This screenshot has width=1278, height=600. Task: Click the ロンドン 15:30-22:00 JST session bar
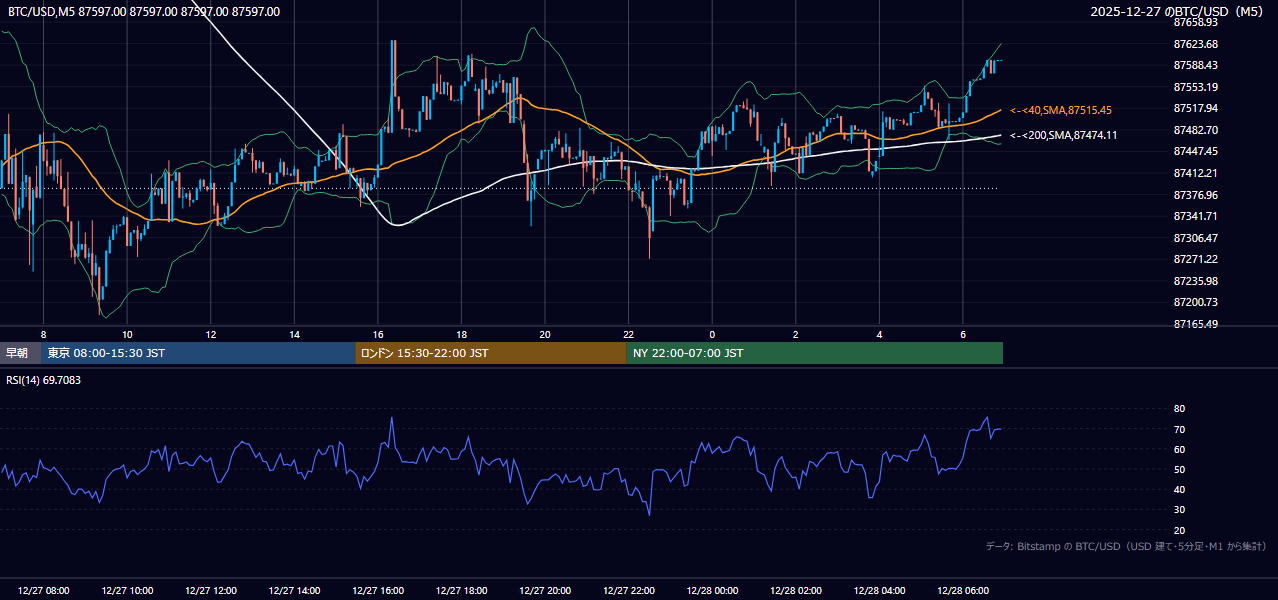491,353
